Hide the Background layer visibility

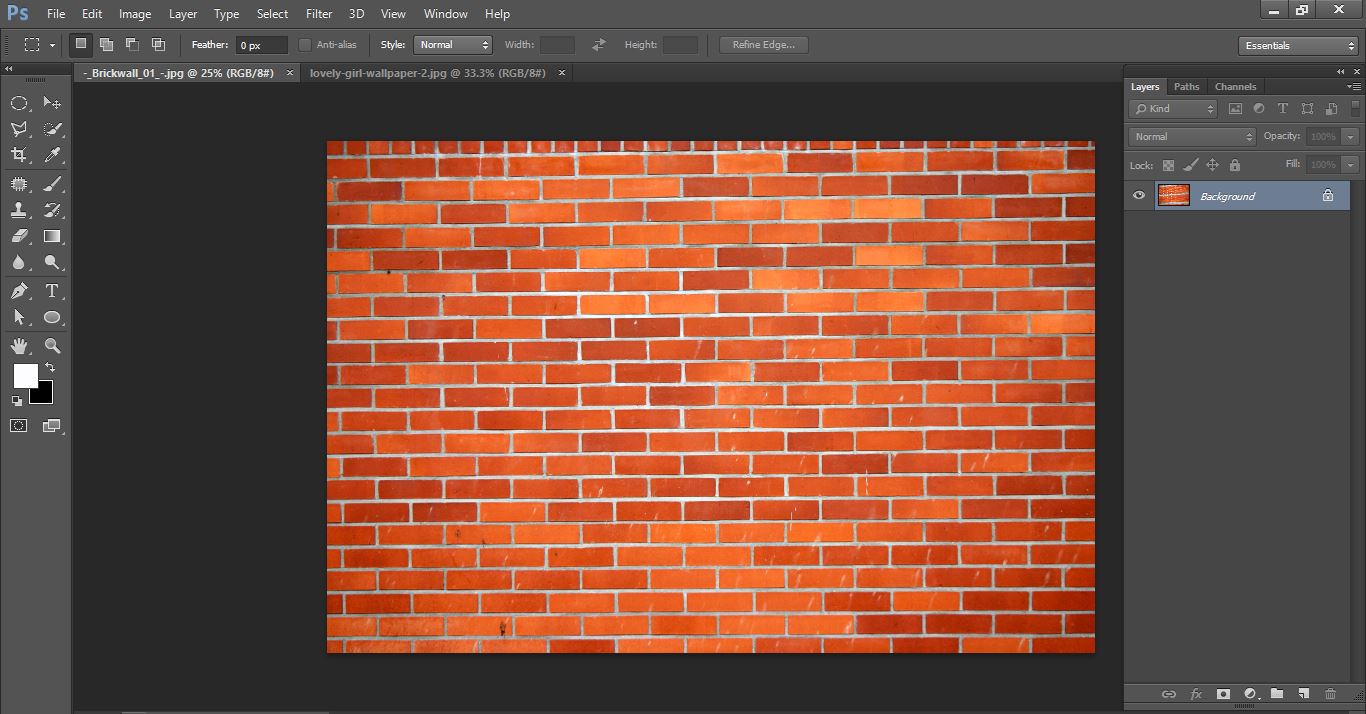point(1138,196)
